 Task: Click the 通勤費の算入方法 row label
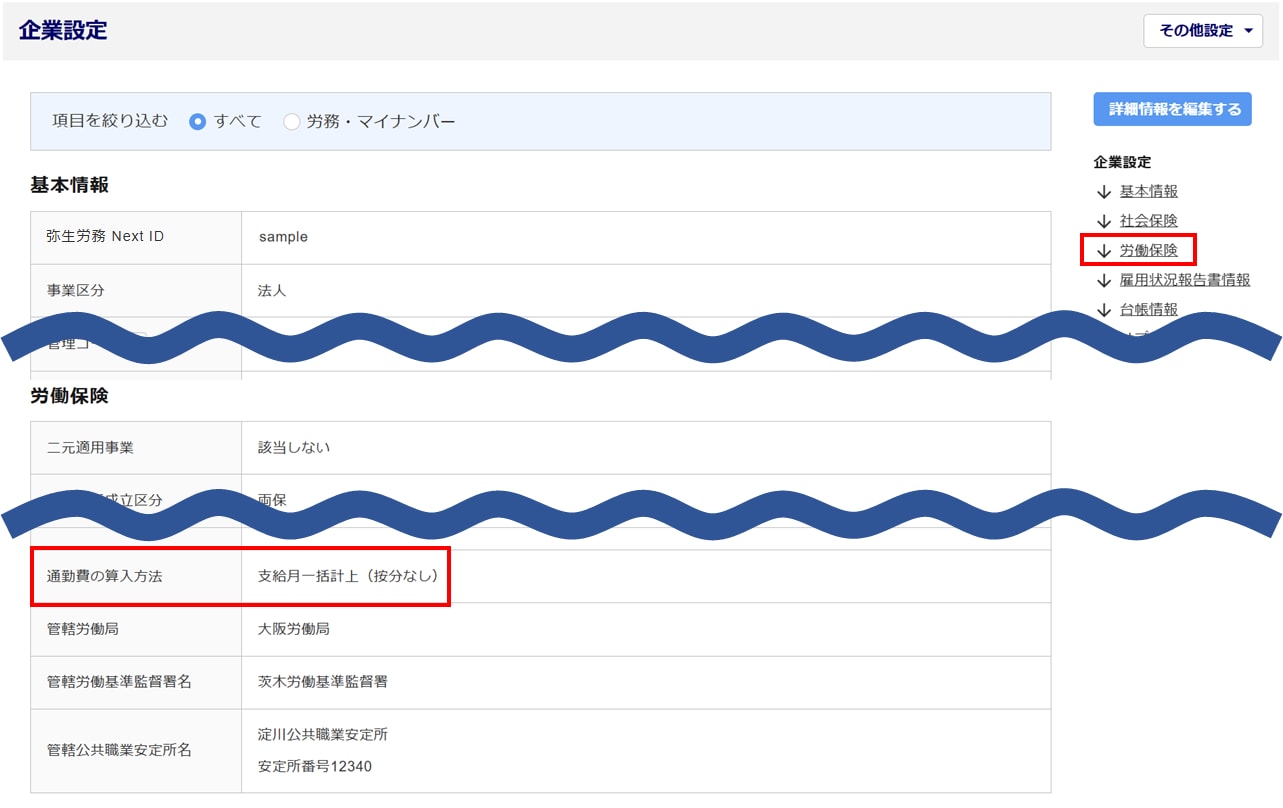pyautogui.click(x=104, y=576)
